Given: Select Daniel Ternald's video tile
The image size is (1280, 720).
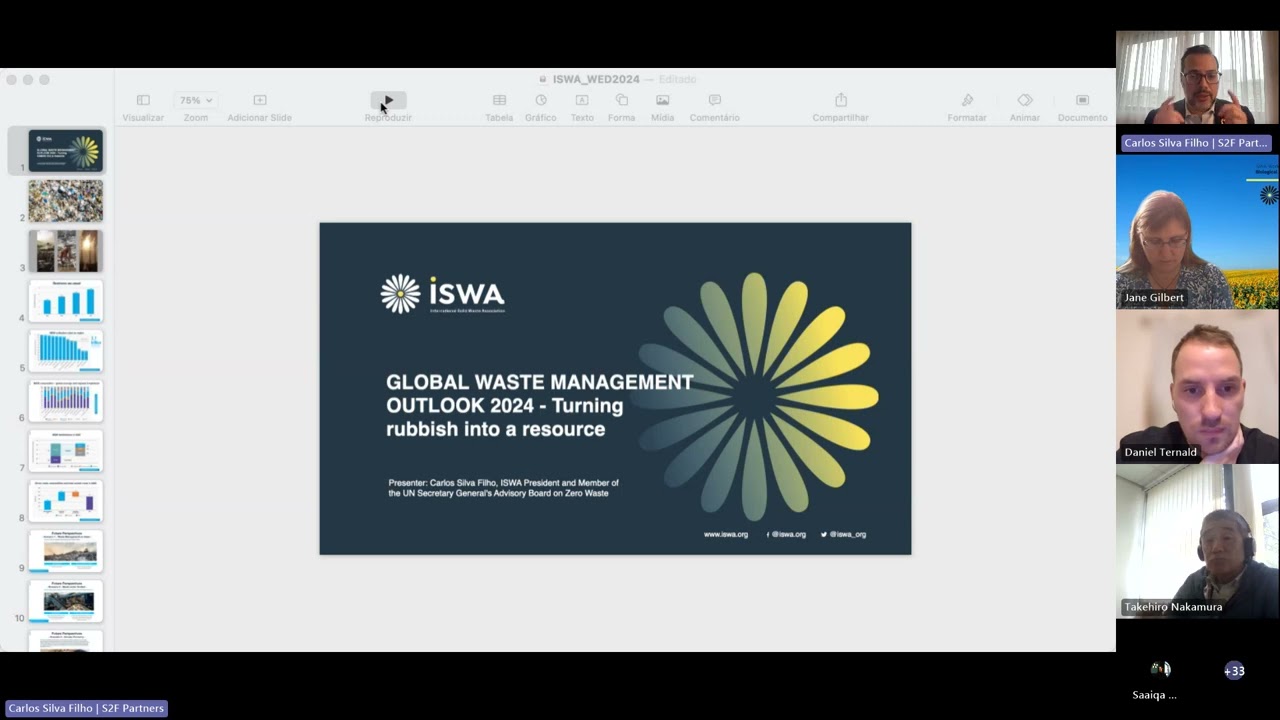Looking at the screenshot, I should 1197,386.
